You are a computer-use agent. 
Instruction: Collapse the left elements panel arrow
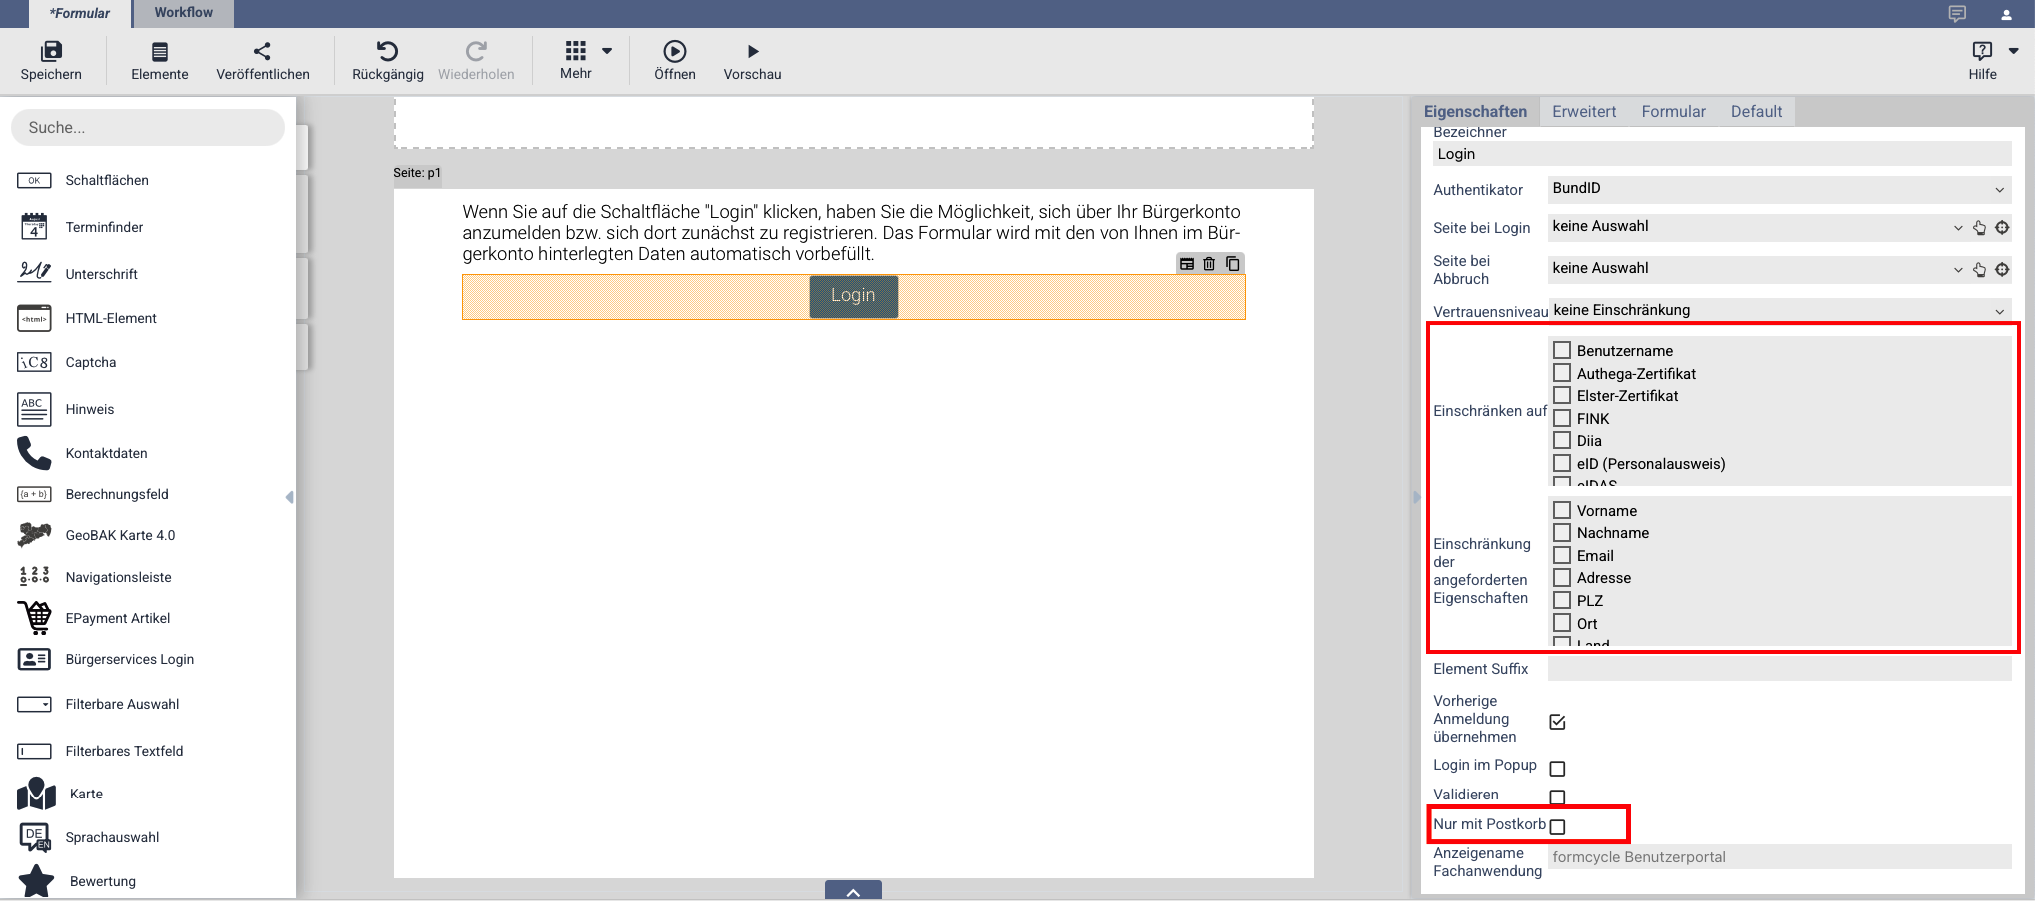point(290,497)
